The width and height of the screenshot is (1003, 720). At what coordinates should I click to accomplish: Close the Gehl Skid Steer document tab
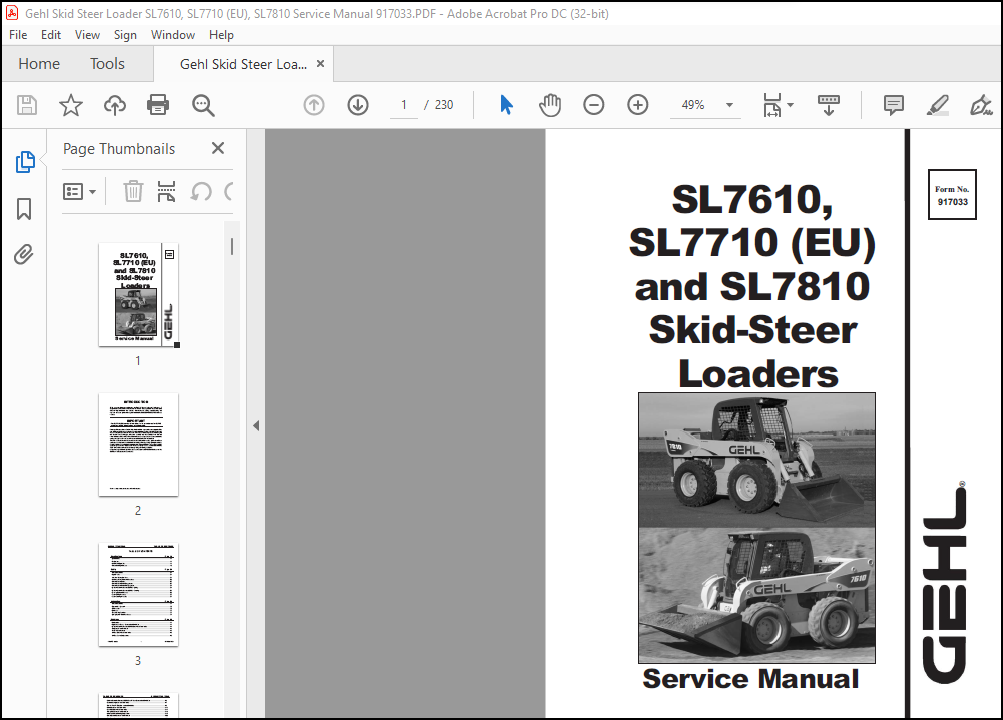[320, 63]
